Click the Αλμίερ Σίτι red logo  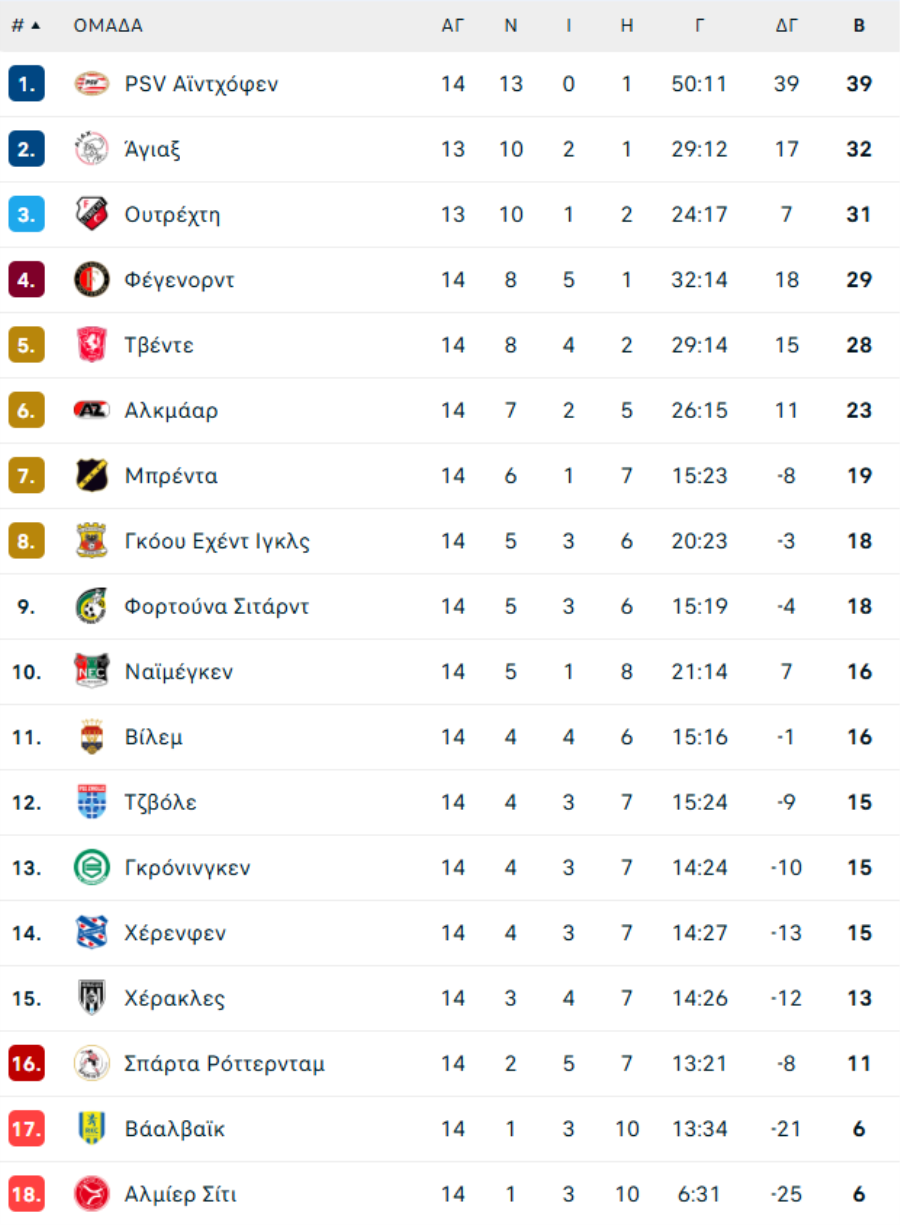[92, 1194]
